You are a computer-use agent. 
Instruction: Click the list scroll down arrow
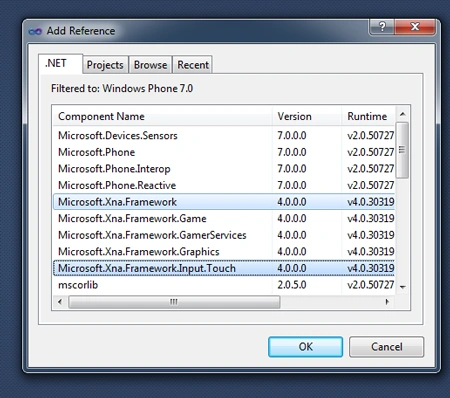coord(403,287)
